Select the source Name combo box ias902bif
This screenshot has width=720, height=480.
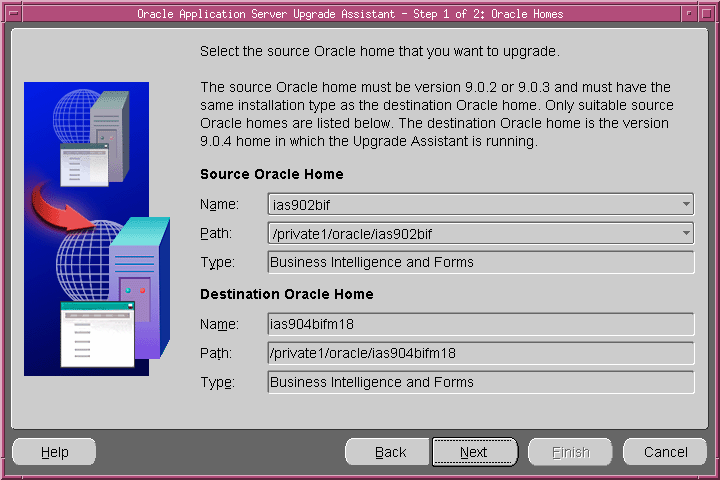point(481,204)
